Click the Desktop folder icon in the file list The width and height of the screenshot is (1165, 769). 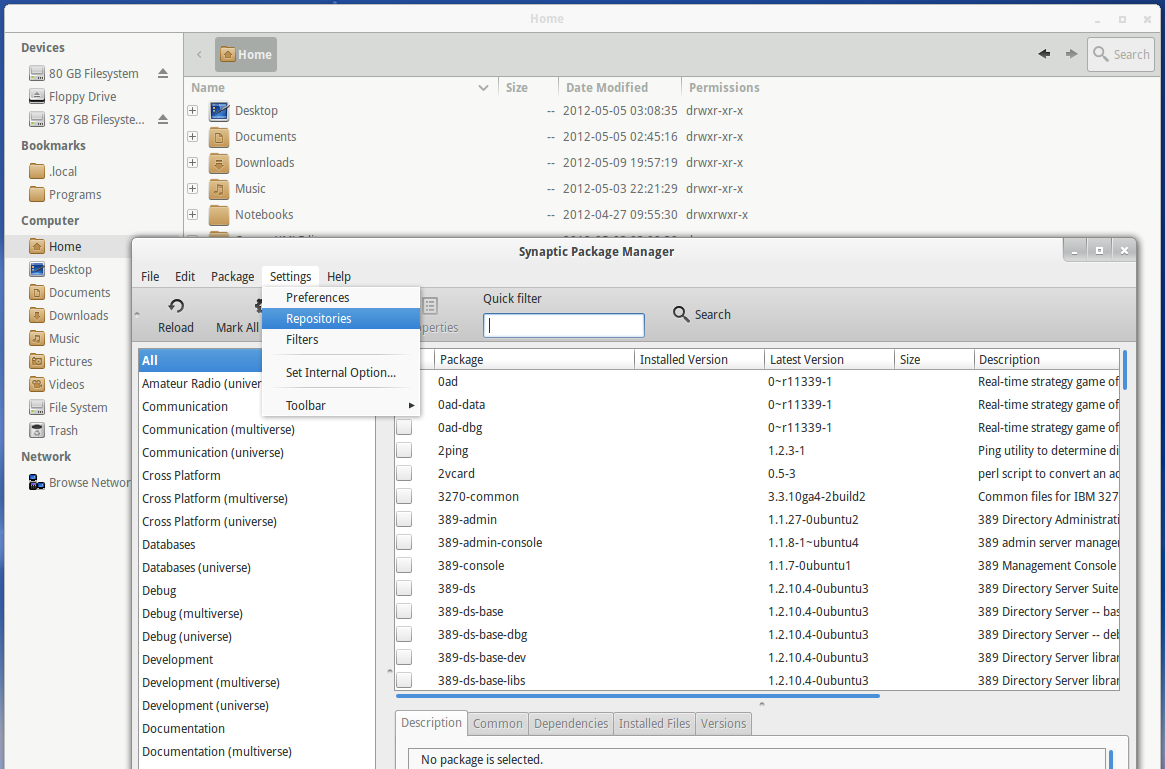pyautogui.click(x=218, y=111)
